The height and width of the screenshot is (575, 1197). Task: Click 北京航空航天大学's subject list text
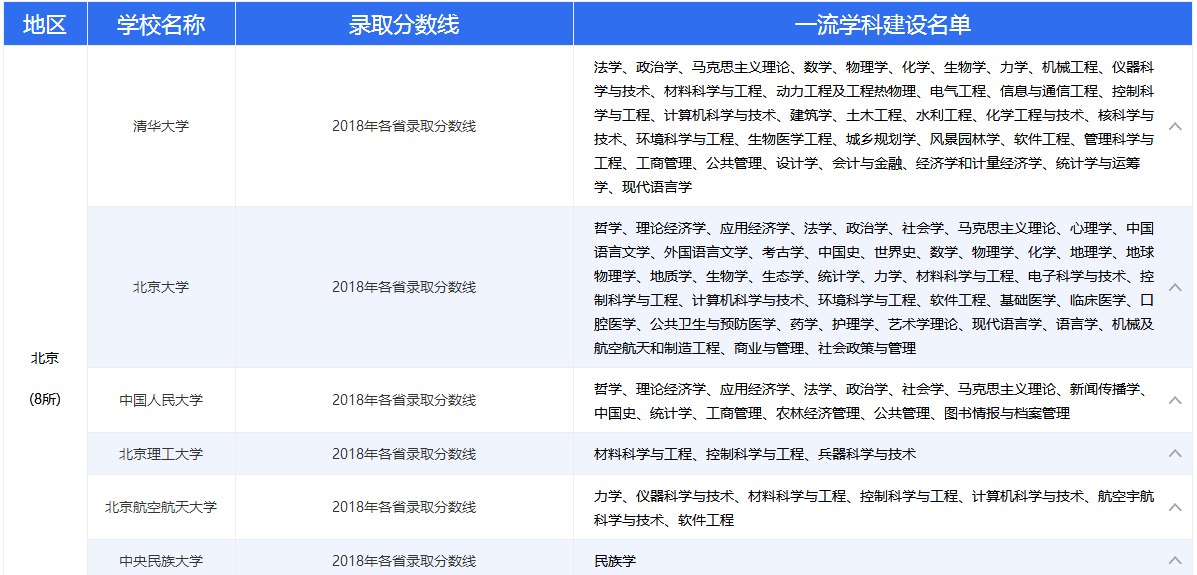874,508
